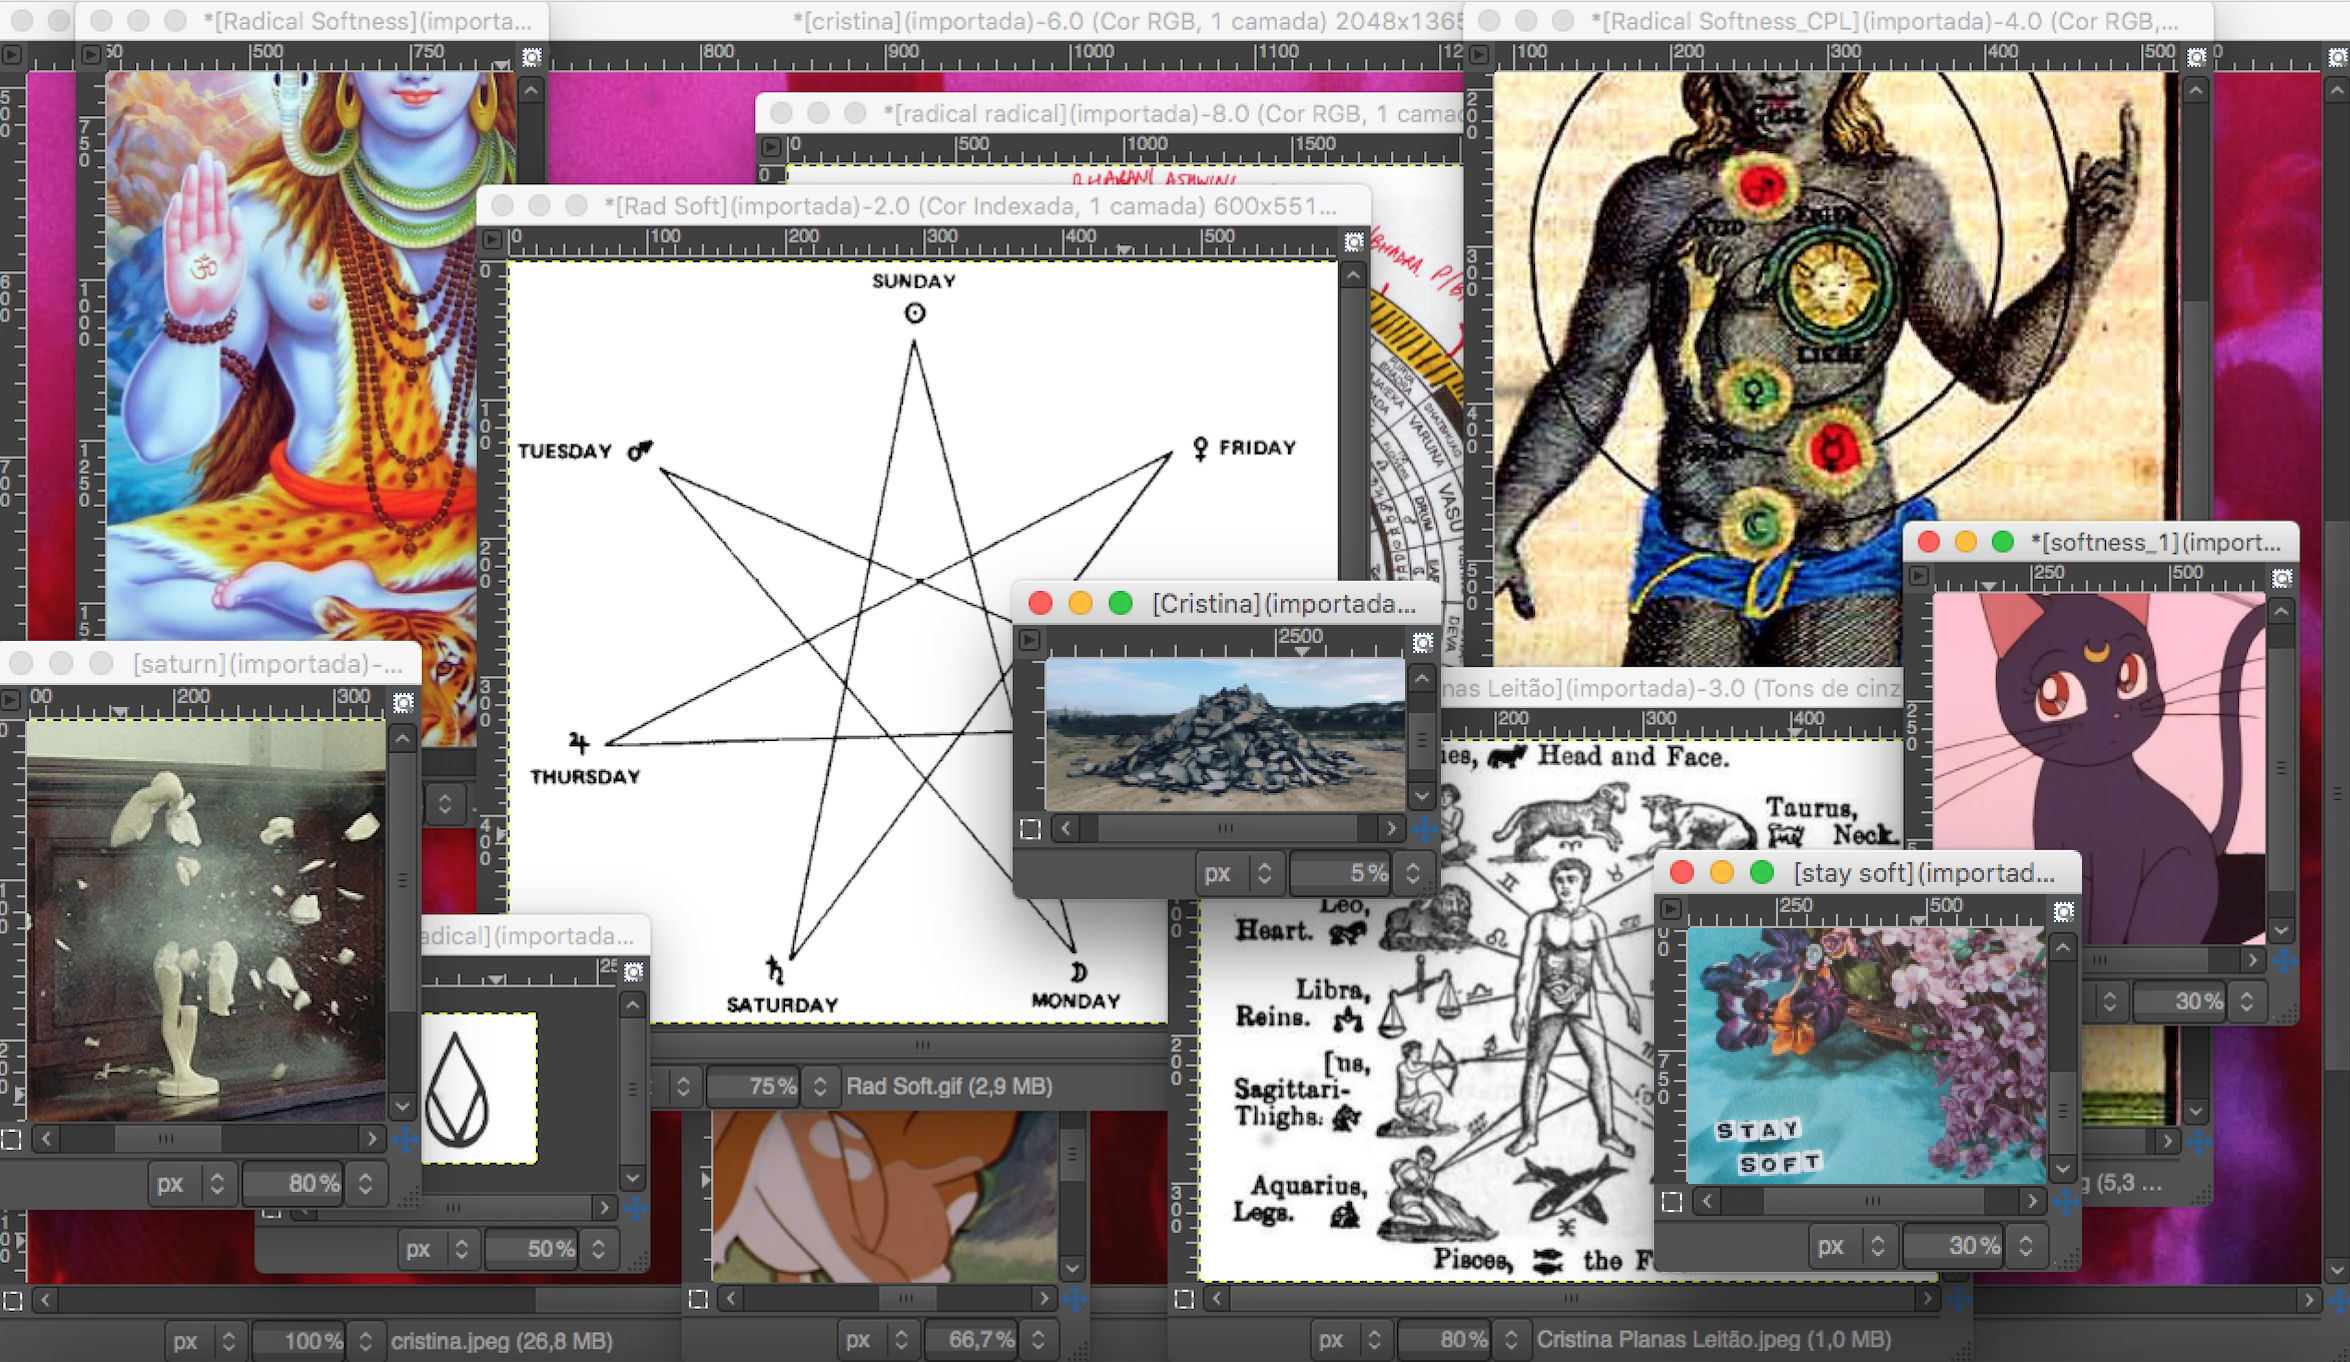Click the scroll-up arrow in the stay soft window
Screen dimensions: 2350x1362
2063,946
